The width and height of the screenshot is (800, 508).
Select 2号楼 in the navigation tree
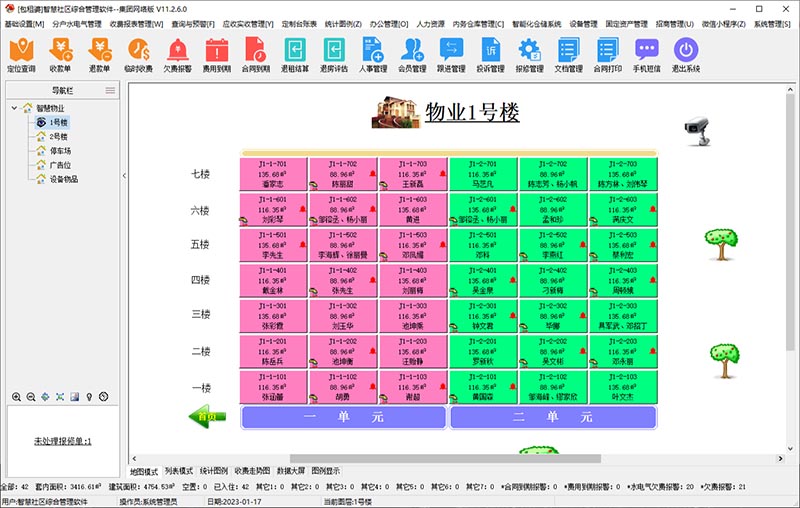point(59,136)
